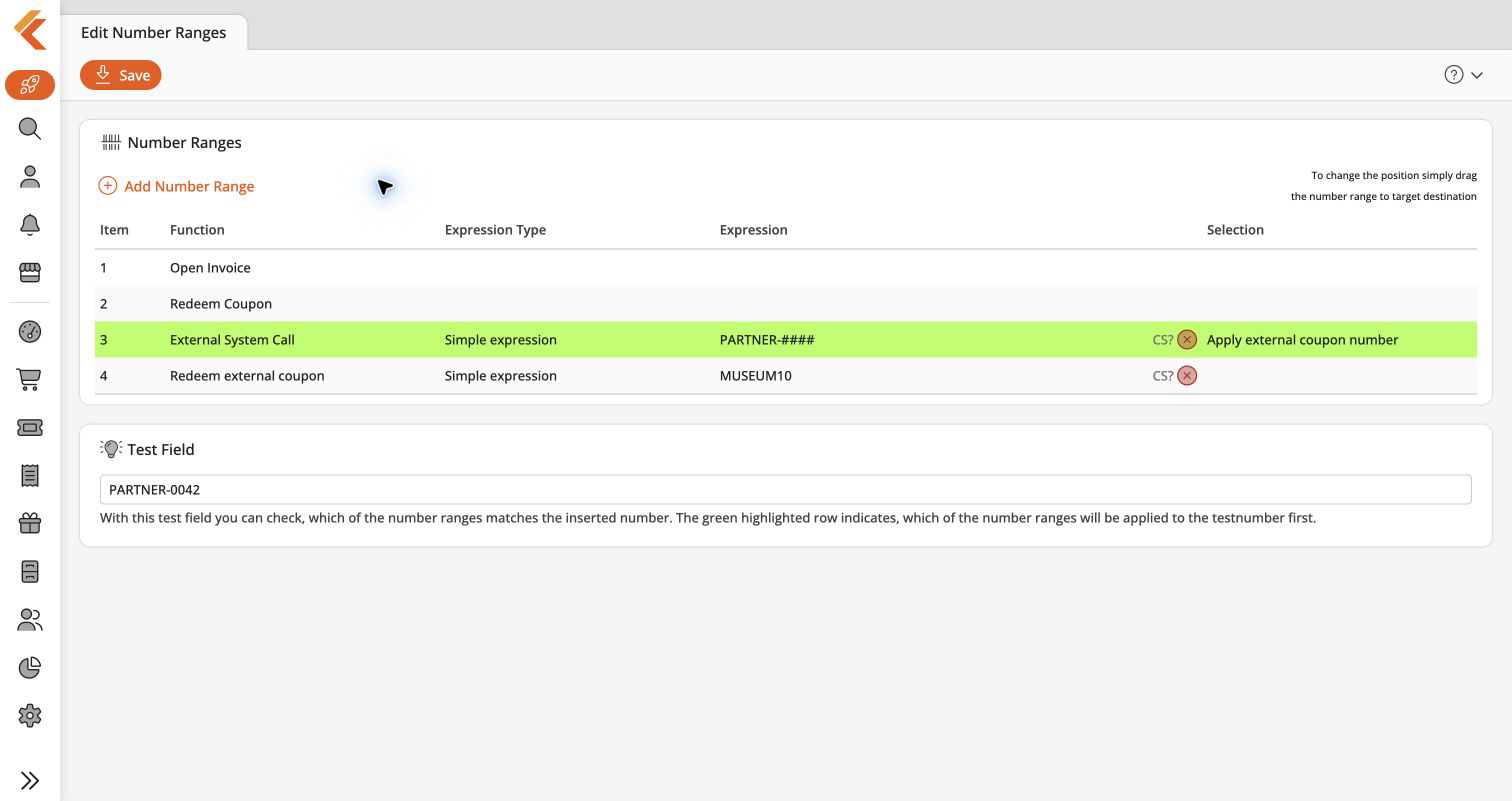Click Simple expression in row 3

click(x=501, y=340)
